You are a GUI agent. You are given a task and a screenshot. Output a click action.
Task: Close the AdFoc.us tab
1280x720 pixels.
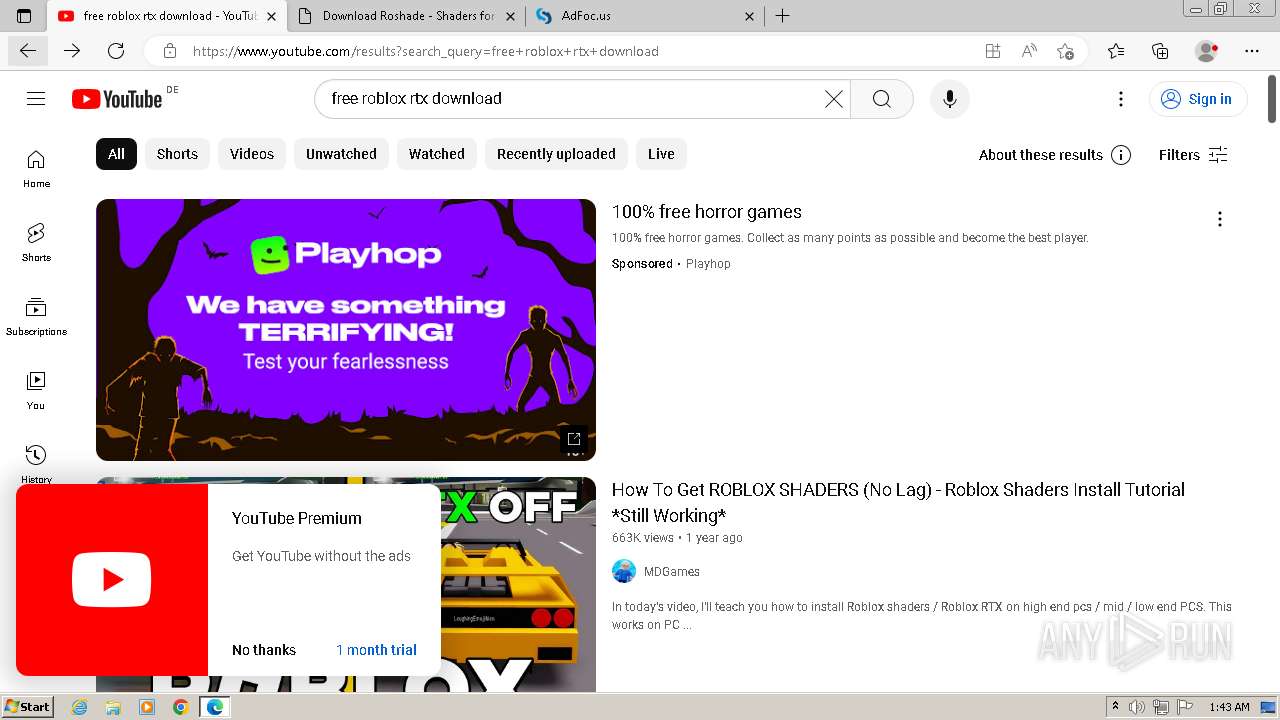click(750, 16)
